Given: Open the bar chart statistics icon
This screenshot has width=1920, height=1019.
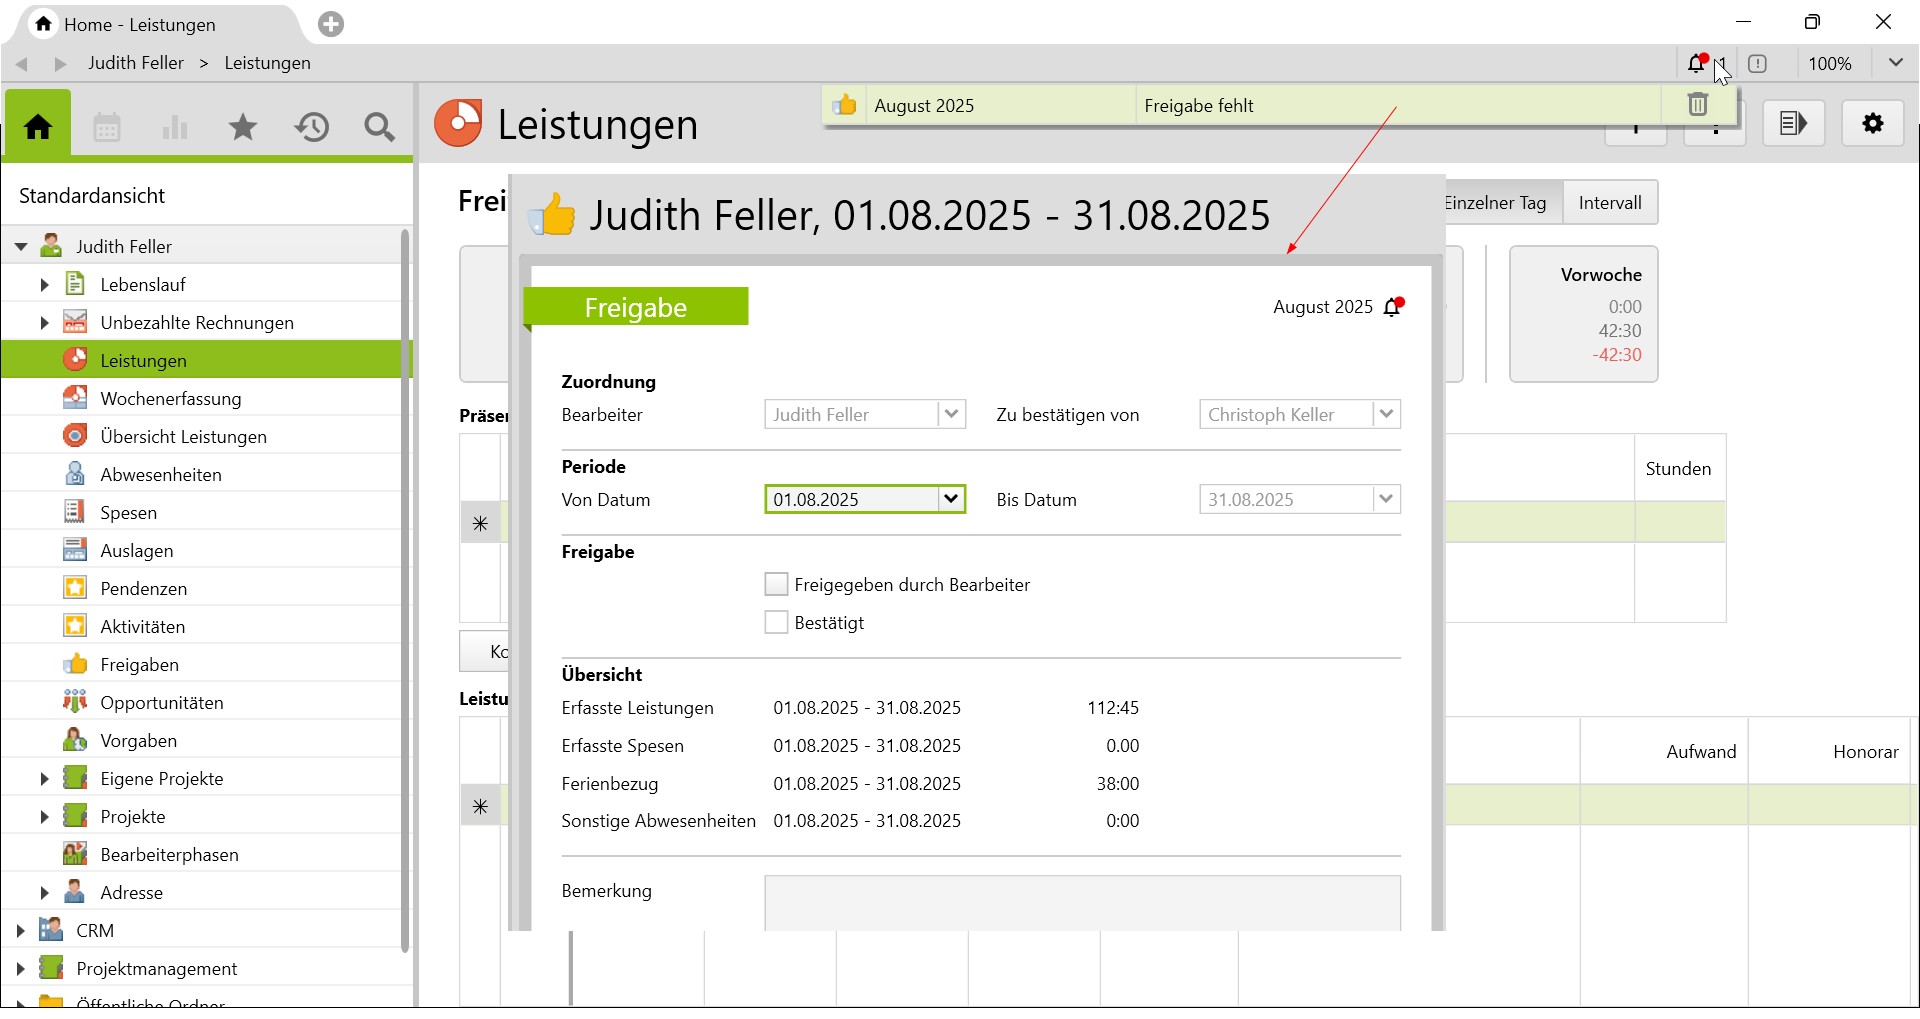Looking at the screenshot, I should (x=175, y=127).
